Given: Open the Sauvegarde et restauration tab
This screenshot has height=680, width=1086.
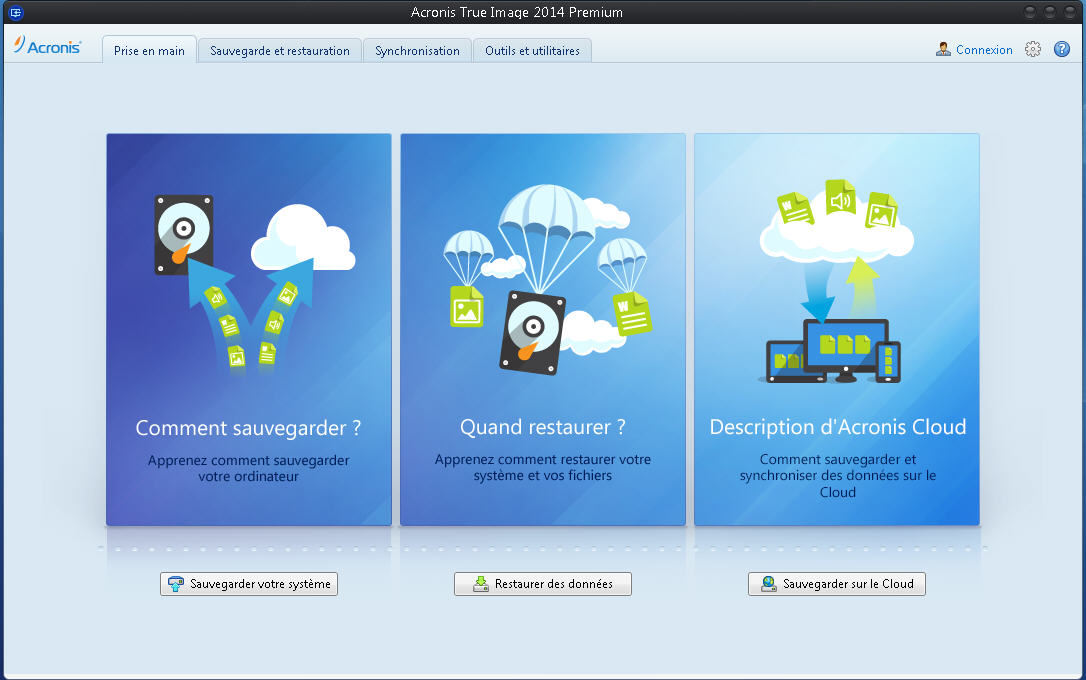Looking at the screenshot, I should point(280,51).
